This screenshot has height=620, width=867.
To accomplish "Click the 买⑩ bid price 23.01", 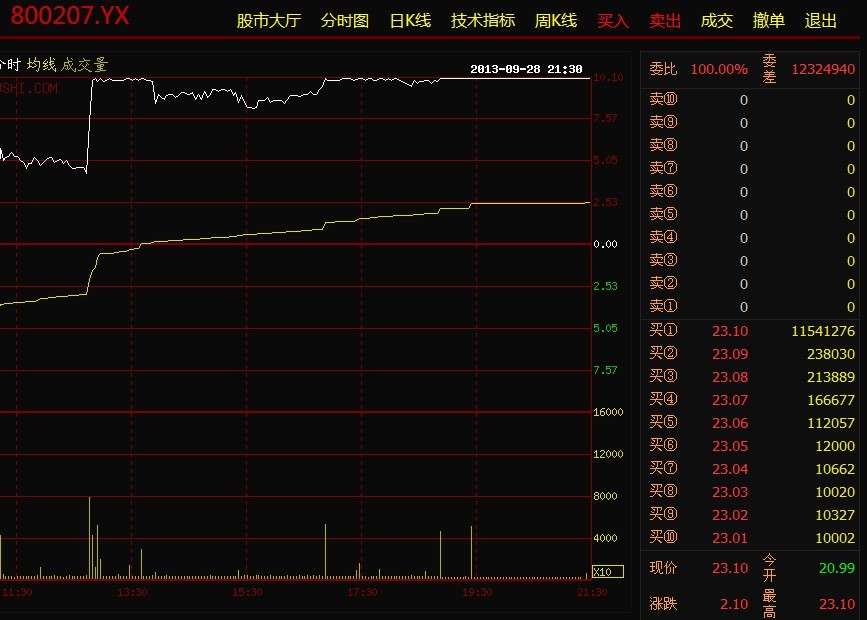I will [729, 538].
